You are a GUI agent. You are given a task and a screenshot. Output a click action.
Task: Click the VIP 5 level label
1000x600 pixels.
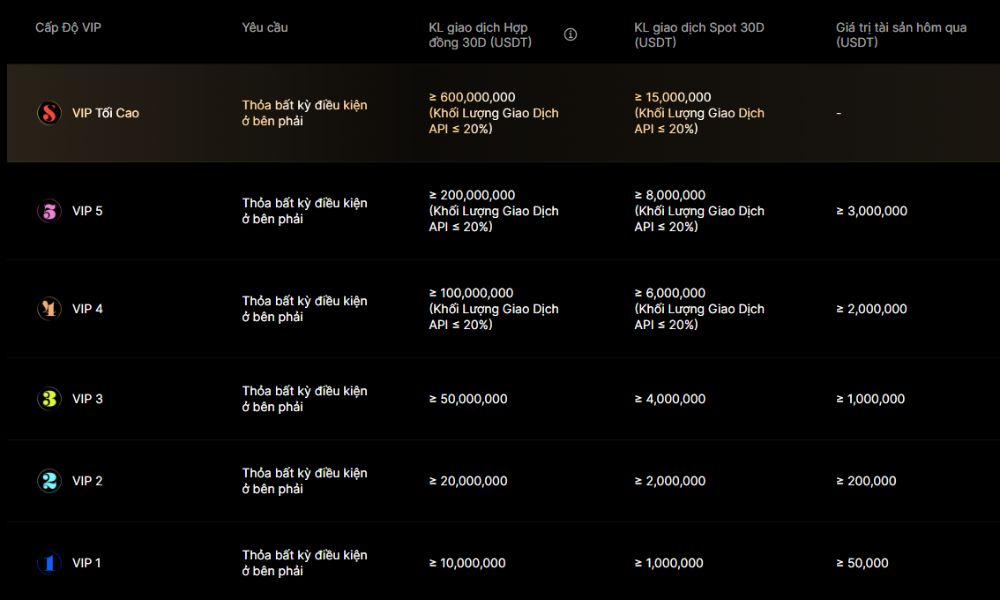pyautogui.click(x=87, y=211)
